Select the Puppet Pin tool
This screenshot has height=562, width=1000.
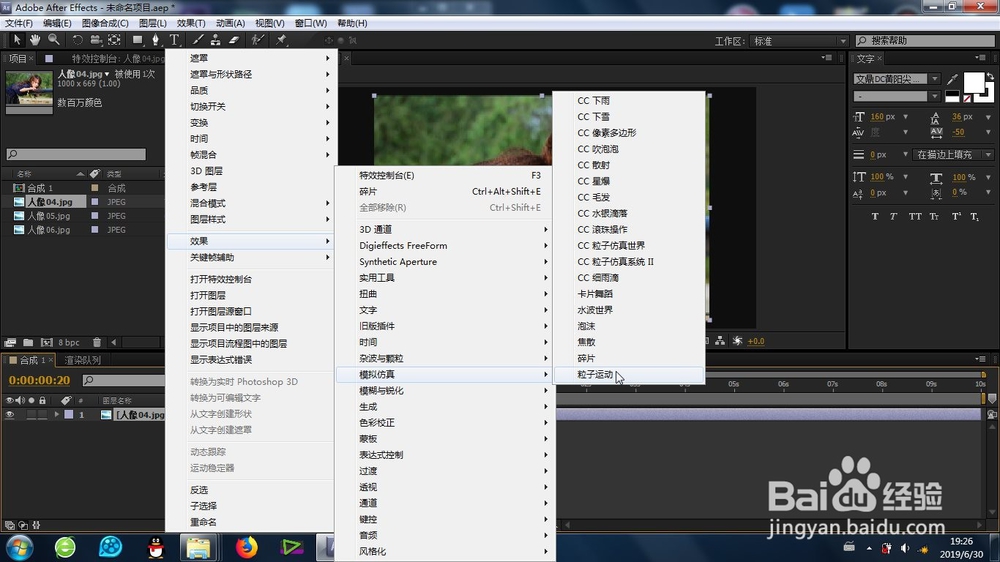pyautogui.click(x=281, y=40)
